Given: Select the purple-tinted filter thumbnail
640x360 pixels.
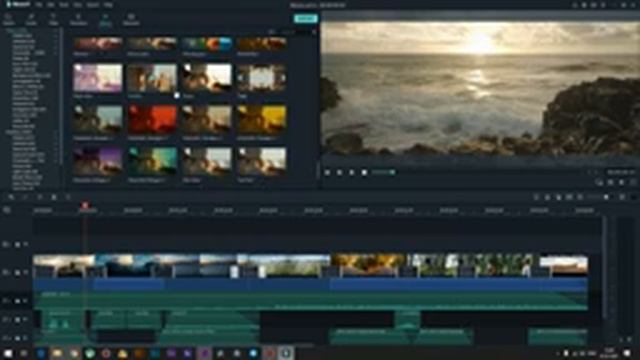Looking at the screenshot, I should 98,161.
